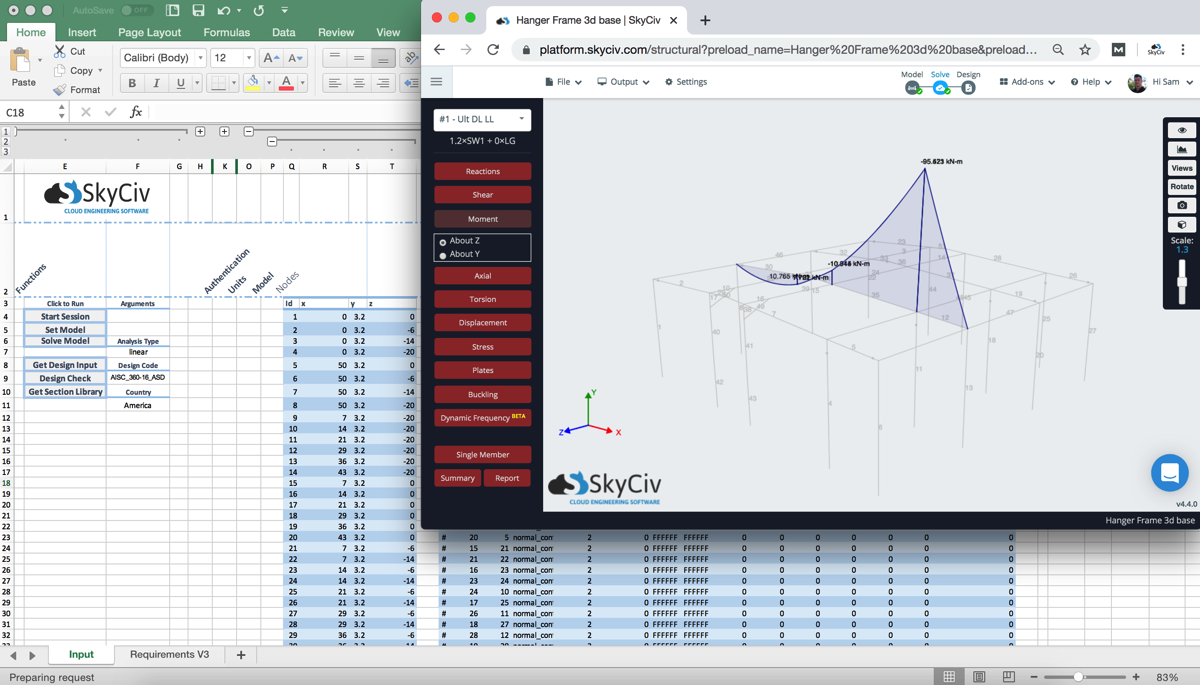This screenshot has height=685, width=1200.
Task: Expand the Add-ons dropdown menu
Action: 1027,82
